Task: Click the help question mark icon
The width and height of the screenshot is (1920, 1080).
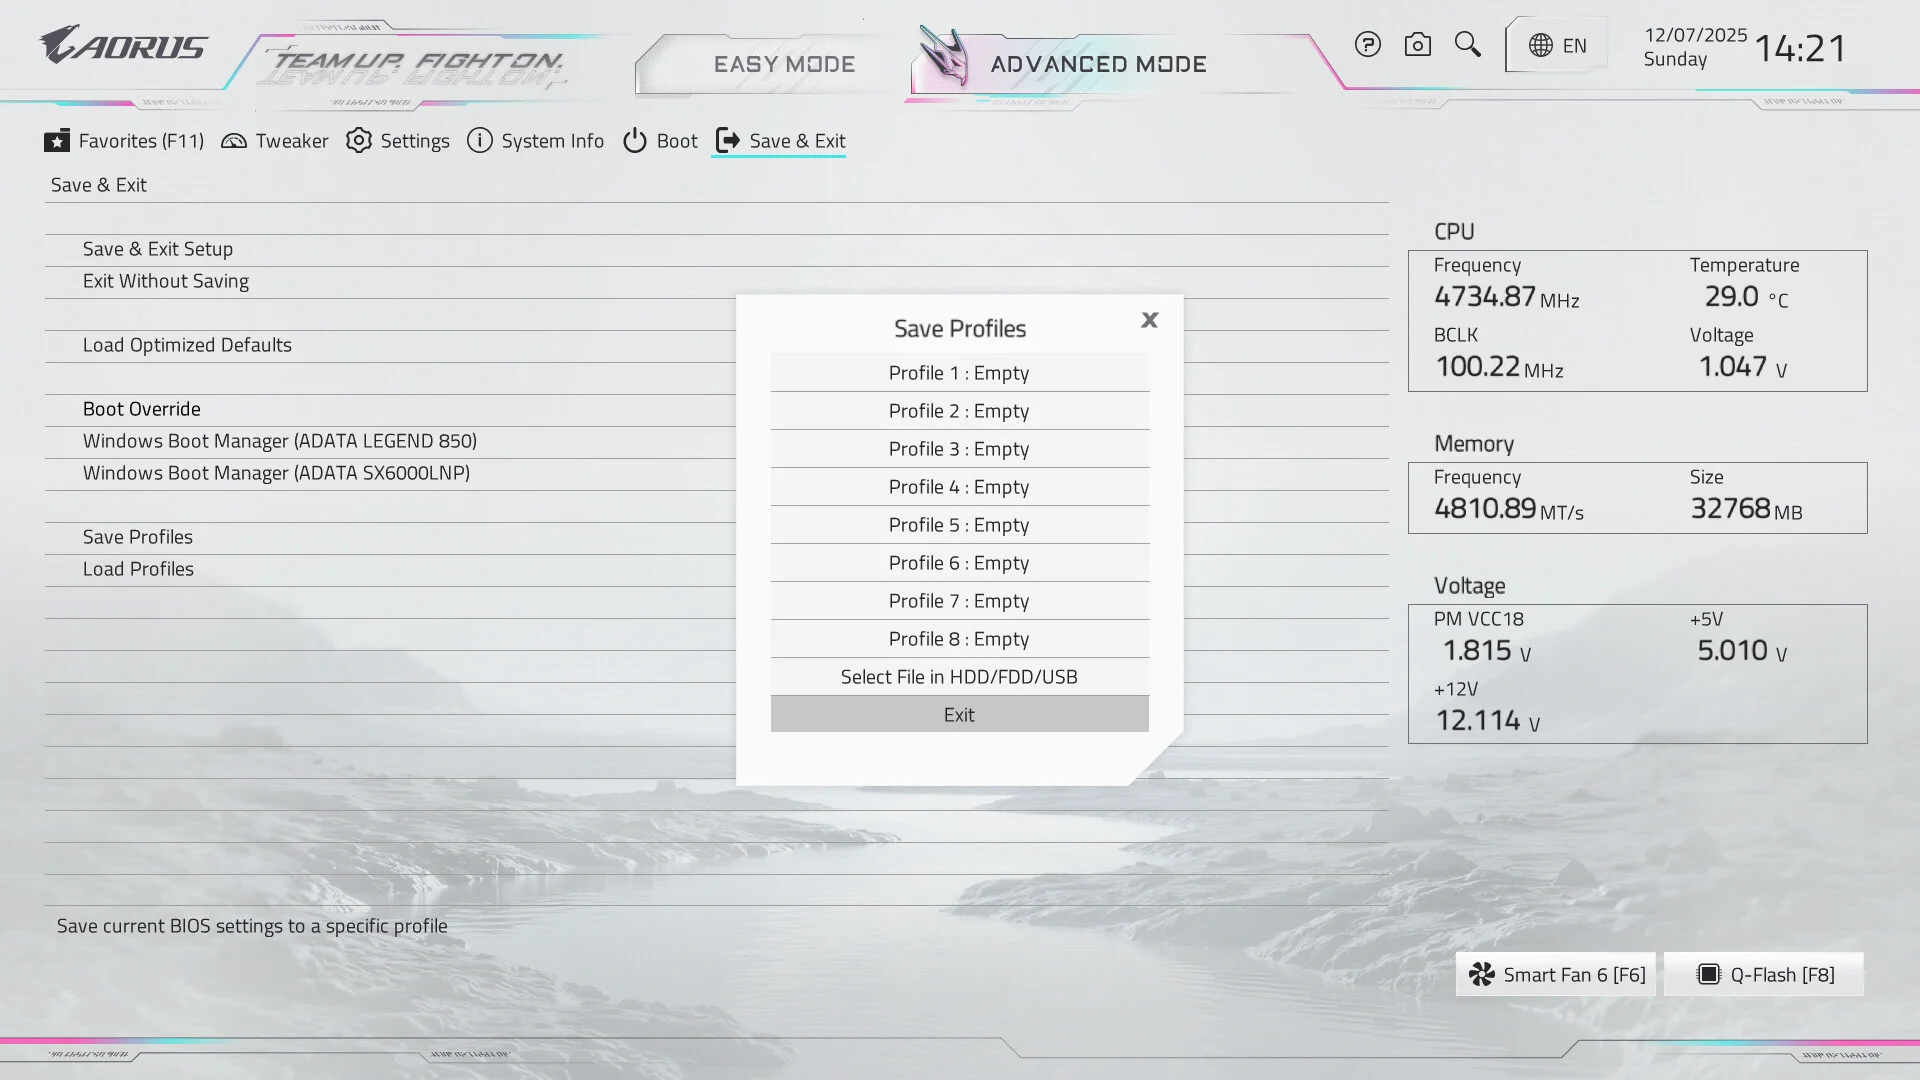Action: click(x=1367, y=45)
